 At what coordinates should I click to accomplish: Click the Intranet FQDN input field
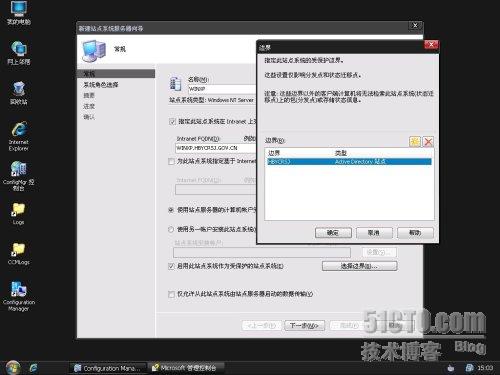click(x=216, y=148)
